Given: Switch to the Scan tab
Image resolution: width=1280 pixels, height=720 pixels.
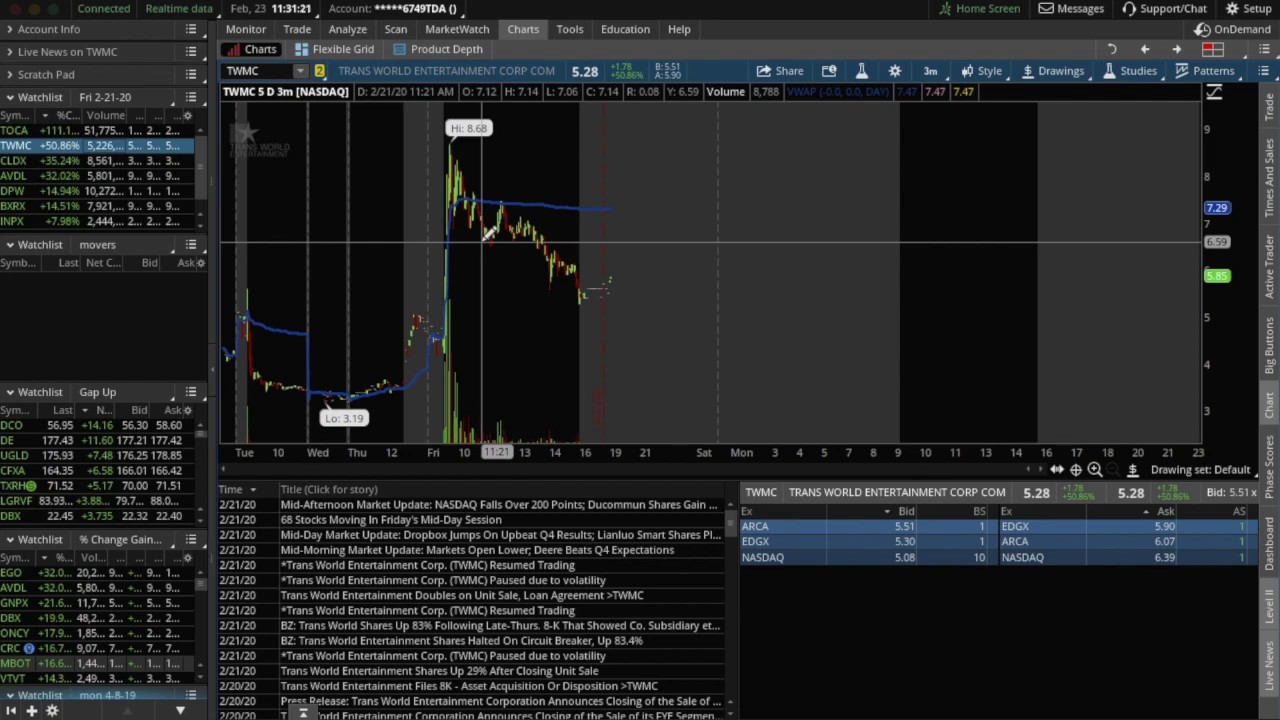Looking at the screenshot, I should (x=396, y=29).
